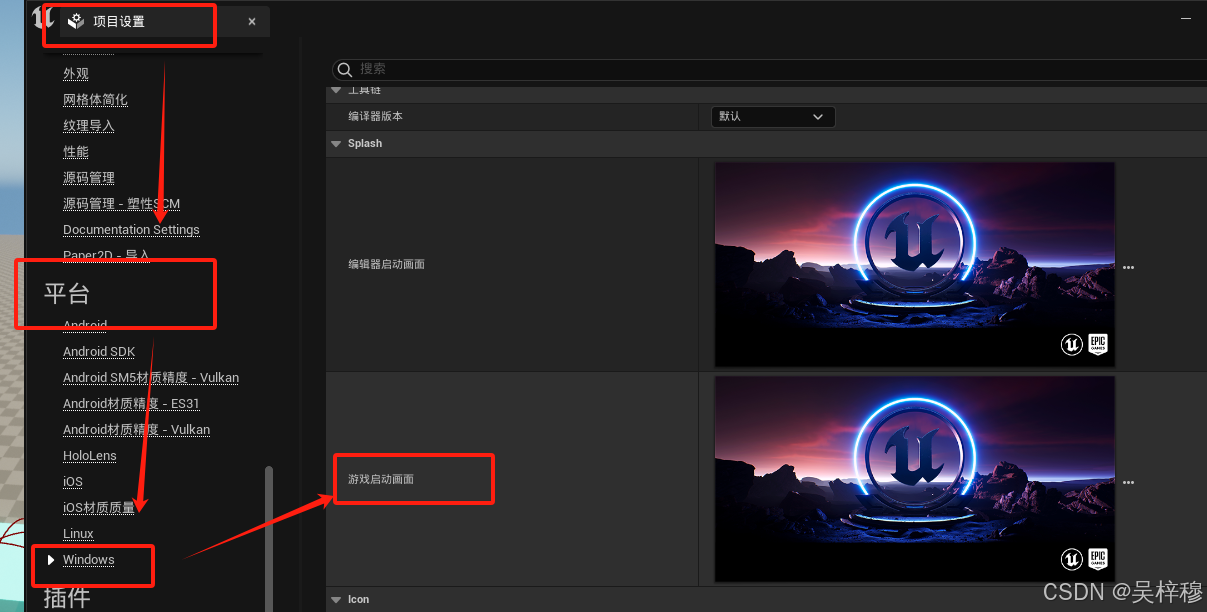Click the 编译器版本 label
Image resolution: width=1207 pixels, height=612 pixels.
pos(375,117)
